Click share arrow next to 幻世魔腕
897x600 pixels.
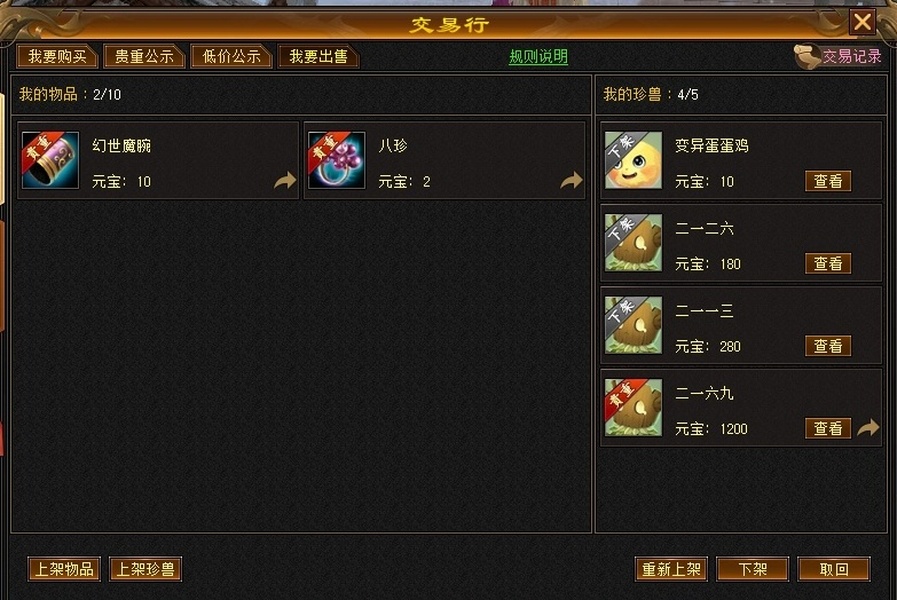(285, 180)
